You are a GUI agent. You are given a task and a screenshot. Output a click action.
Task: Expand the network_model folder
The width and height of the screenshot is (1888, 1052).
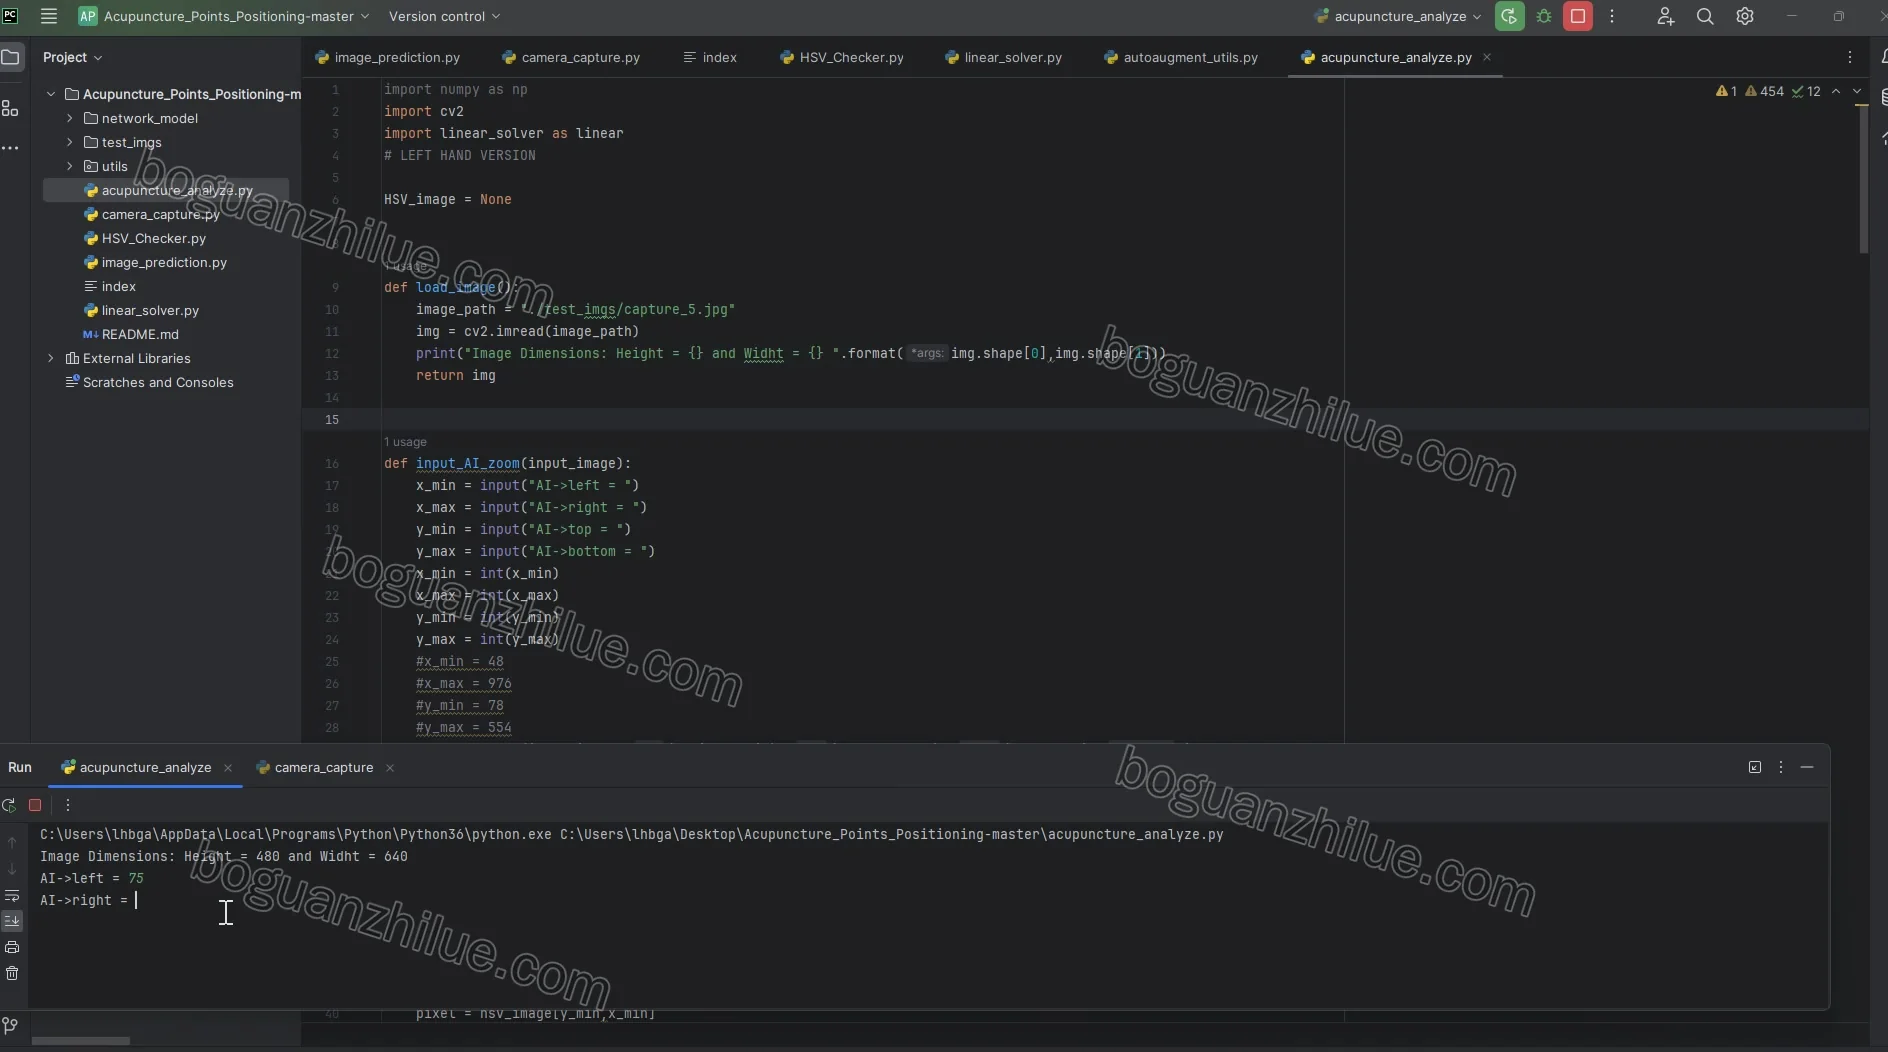[70, 118]
